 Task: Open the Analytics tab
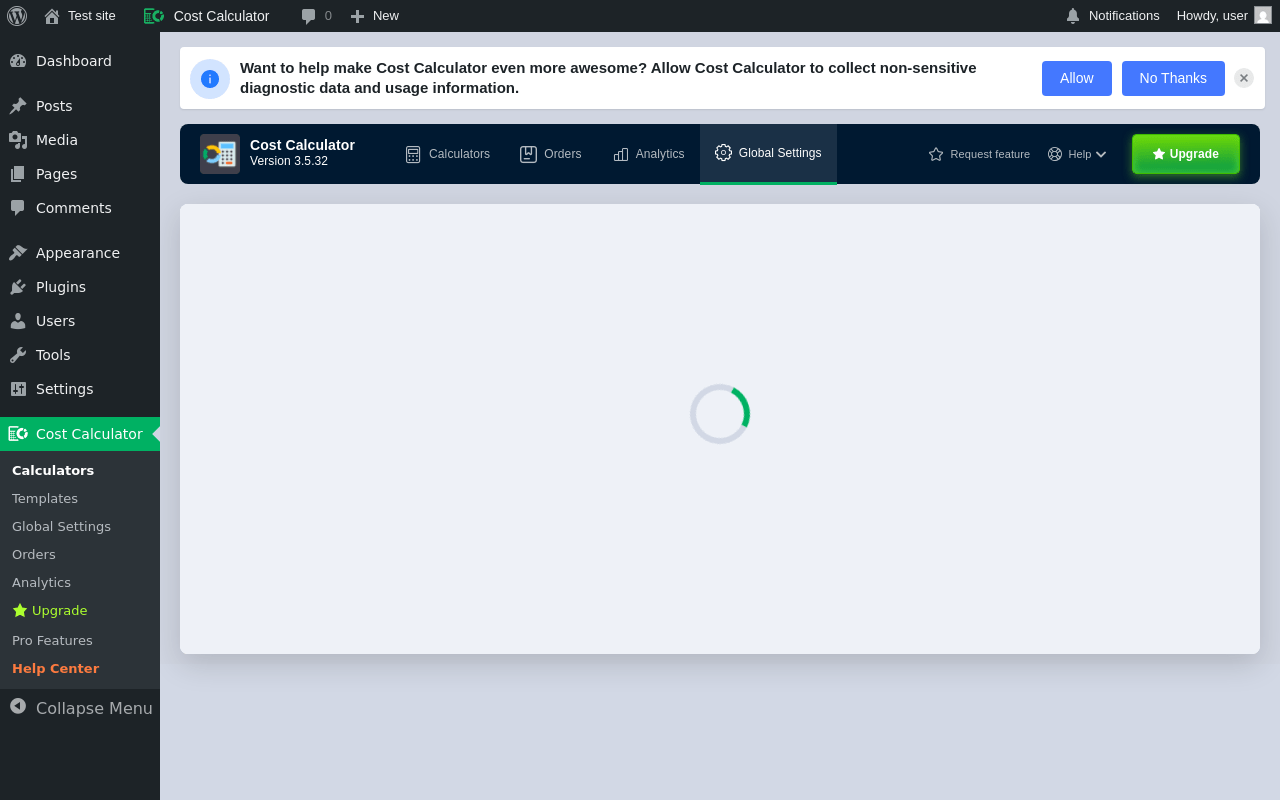tap(649, 154)
